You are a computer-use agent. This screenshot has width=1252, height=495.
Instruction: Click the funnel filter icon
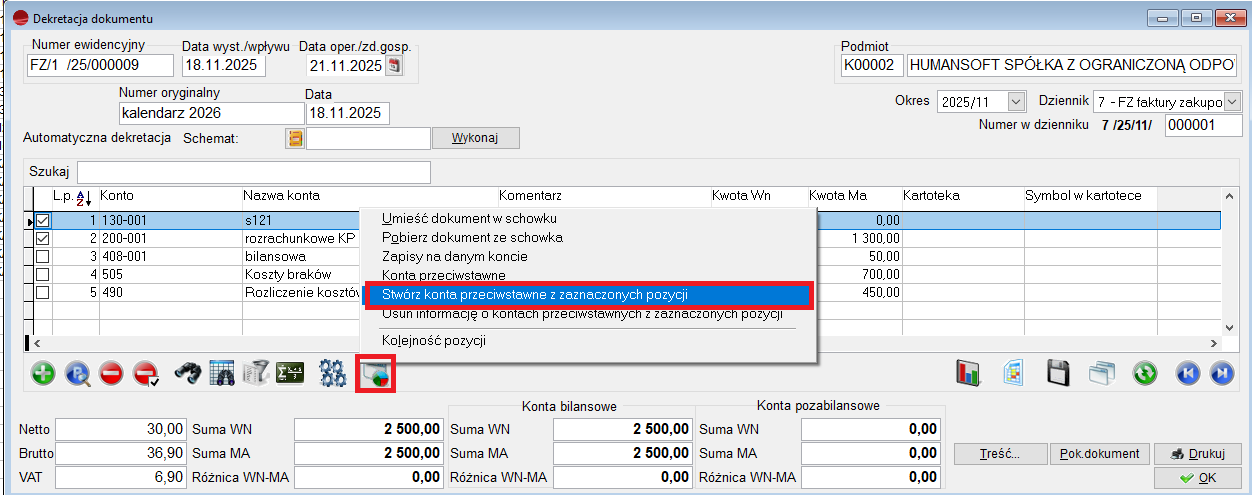(x=256, y=374)
